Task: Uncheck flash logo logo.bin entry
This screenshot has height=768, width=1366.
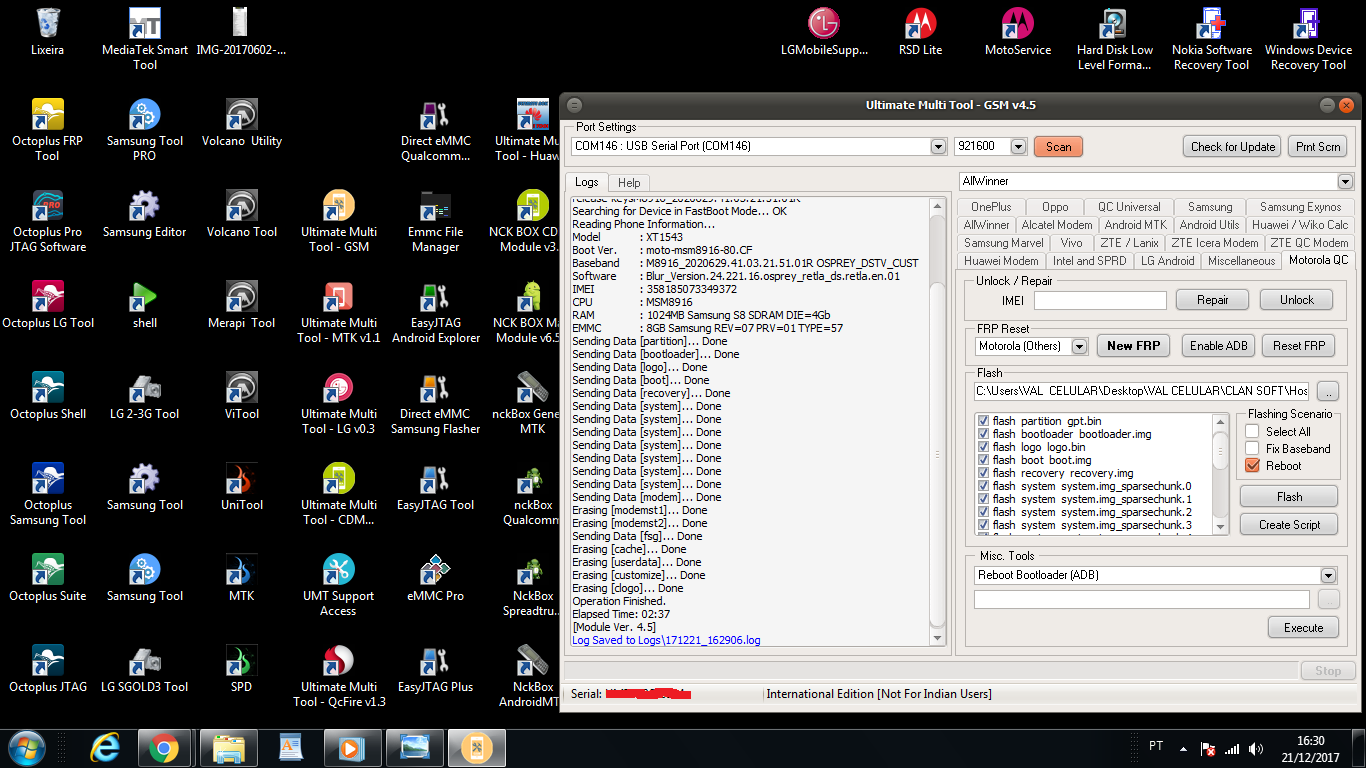Action: [984, 447]
